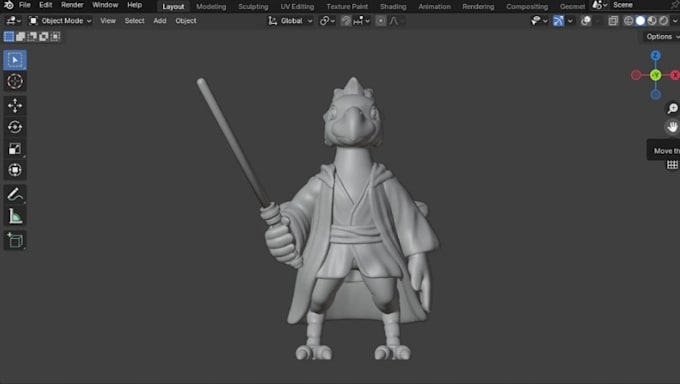Open the Render menu
The image size is (680, 384).
[x=72, y=5]
